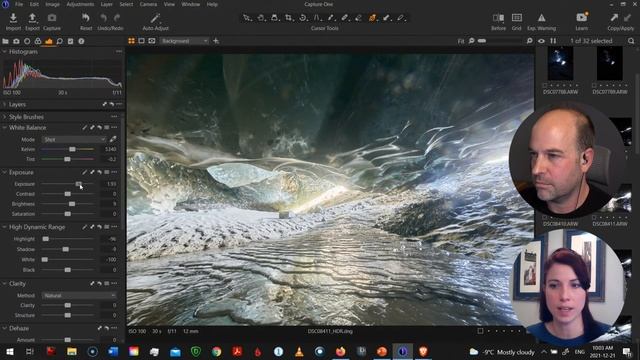Collapse the Histogram panel
Image resolution: width=640 pixels, height=360 pixels.
[x=4, y=52]
